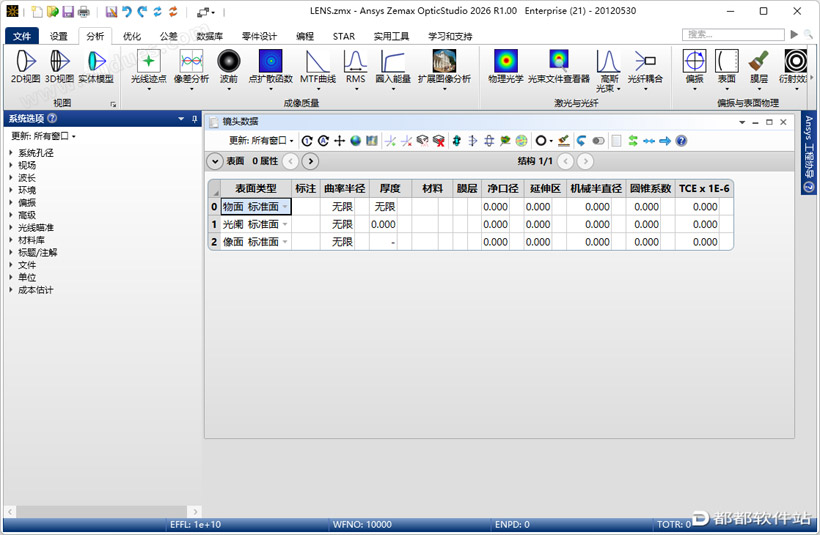
Task: Go to next surface property arrow
Action: tap(311, 161)
